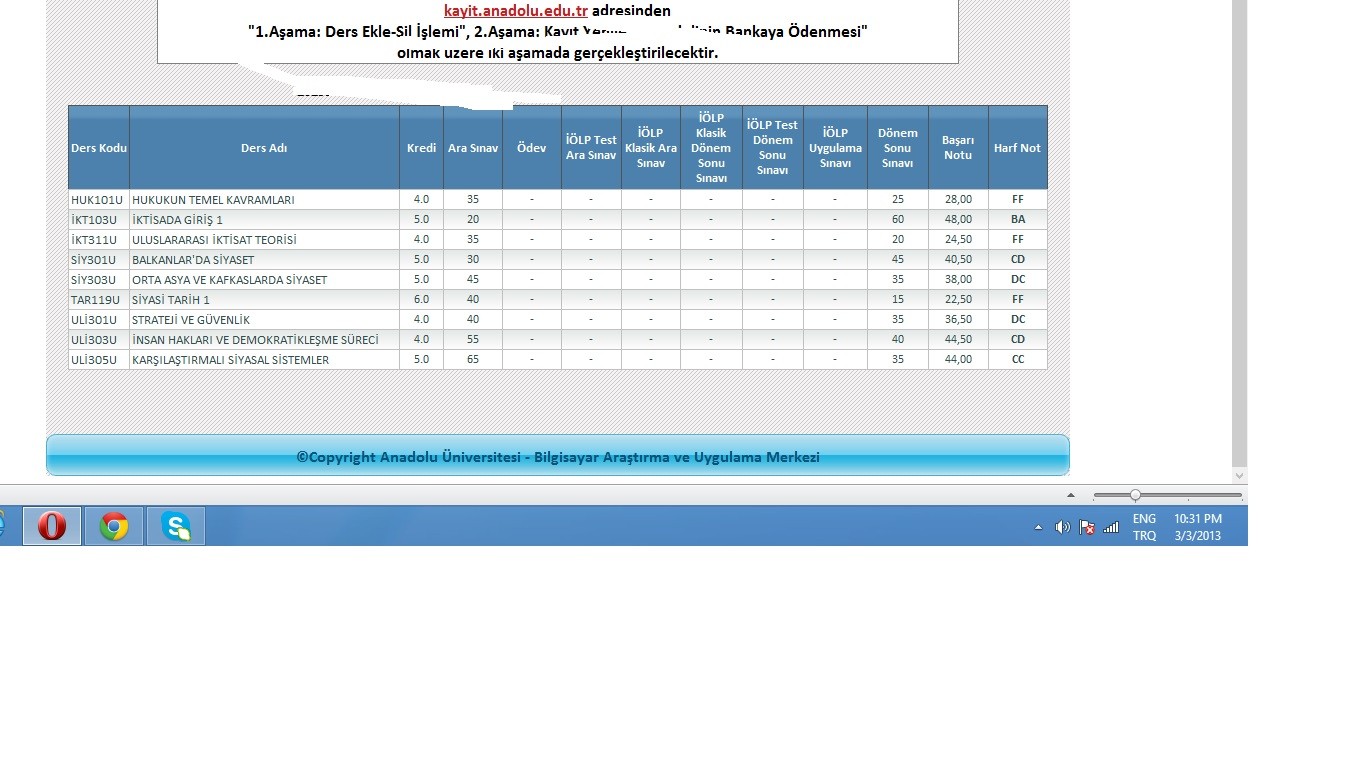The width and height of the screenshot is (1366, 768).
Task: Click the vertical scrollbar thumb
Action: (1240, 233)
